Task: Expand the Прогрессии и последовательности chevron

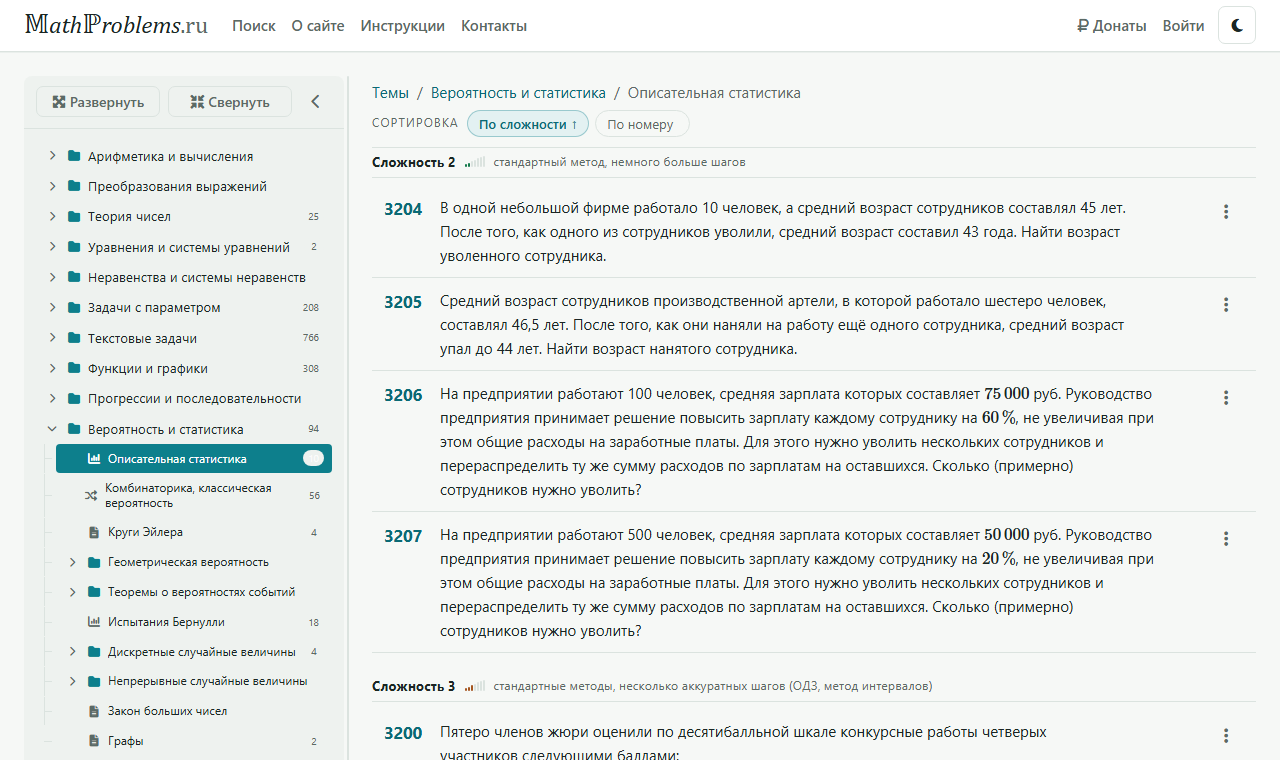Action: [52, 398]
